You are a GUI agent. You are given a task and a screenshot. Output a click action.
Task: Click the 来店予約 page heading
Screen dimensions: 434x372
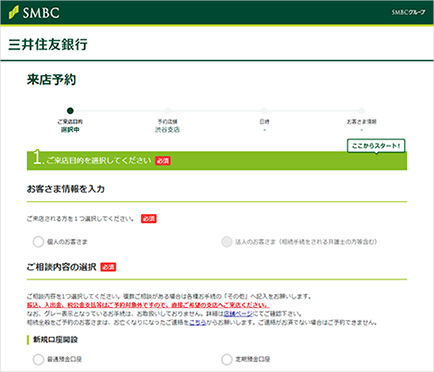point(52,80)
